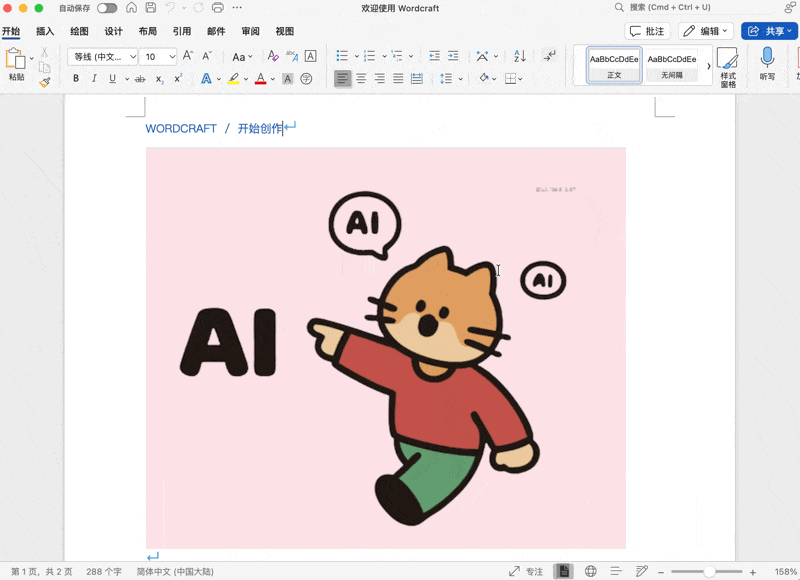Switch to the 布局 tab
The width and height of the screenshot is (800, 580).
(147, 31)
